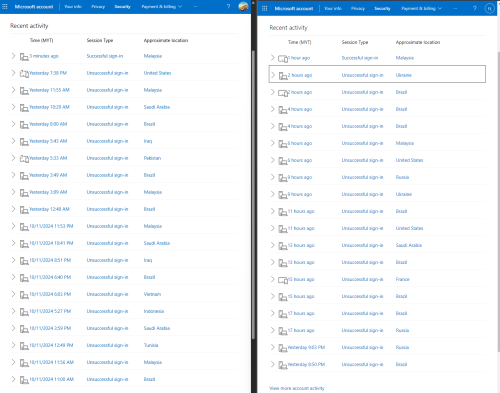Viewport: 500px width, 393px height.
Task: Click device icon for the Tunisia sign-in row
Action: [24, 345]
